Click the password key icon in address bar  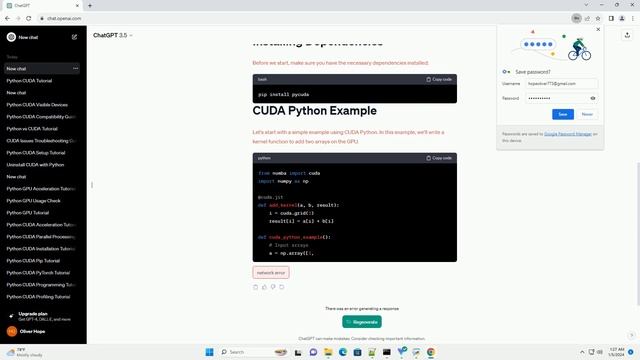(576, 18)
